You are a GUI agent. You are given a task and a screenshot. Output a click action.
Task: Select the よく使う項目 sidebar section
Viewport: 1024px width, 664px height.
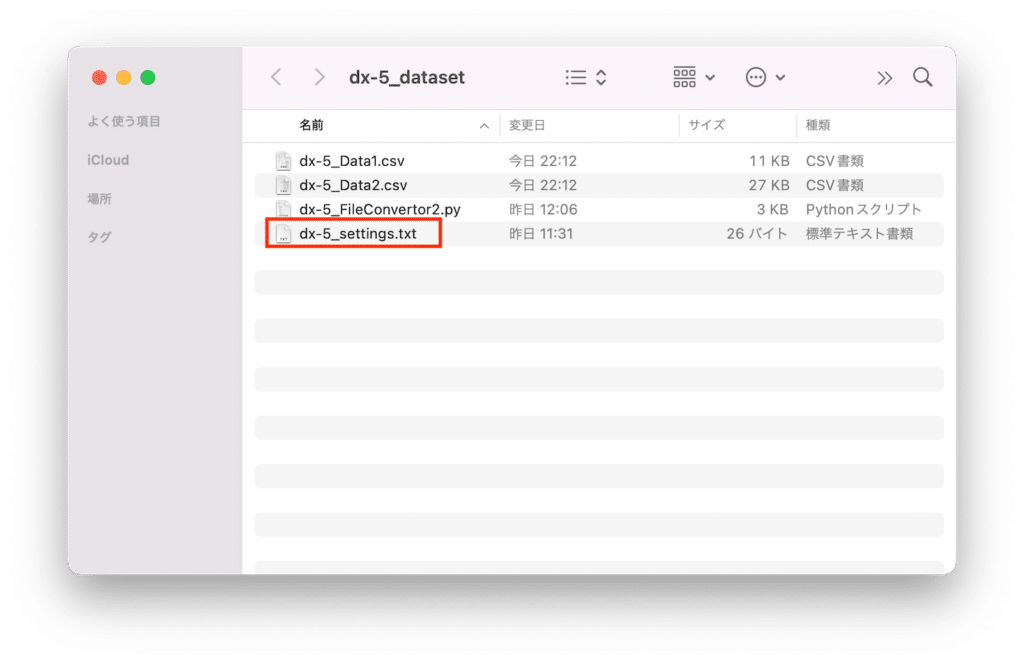click(x=124, y=121)
